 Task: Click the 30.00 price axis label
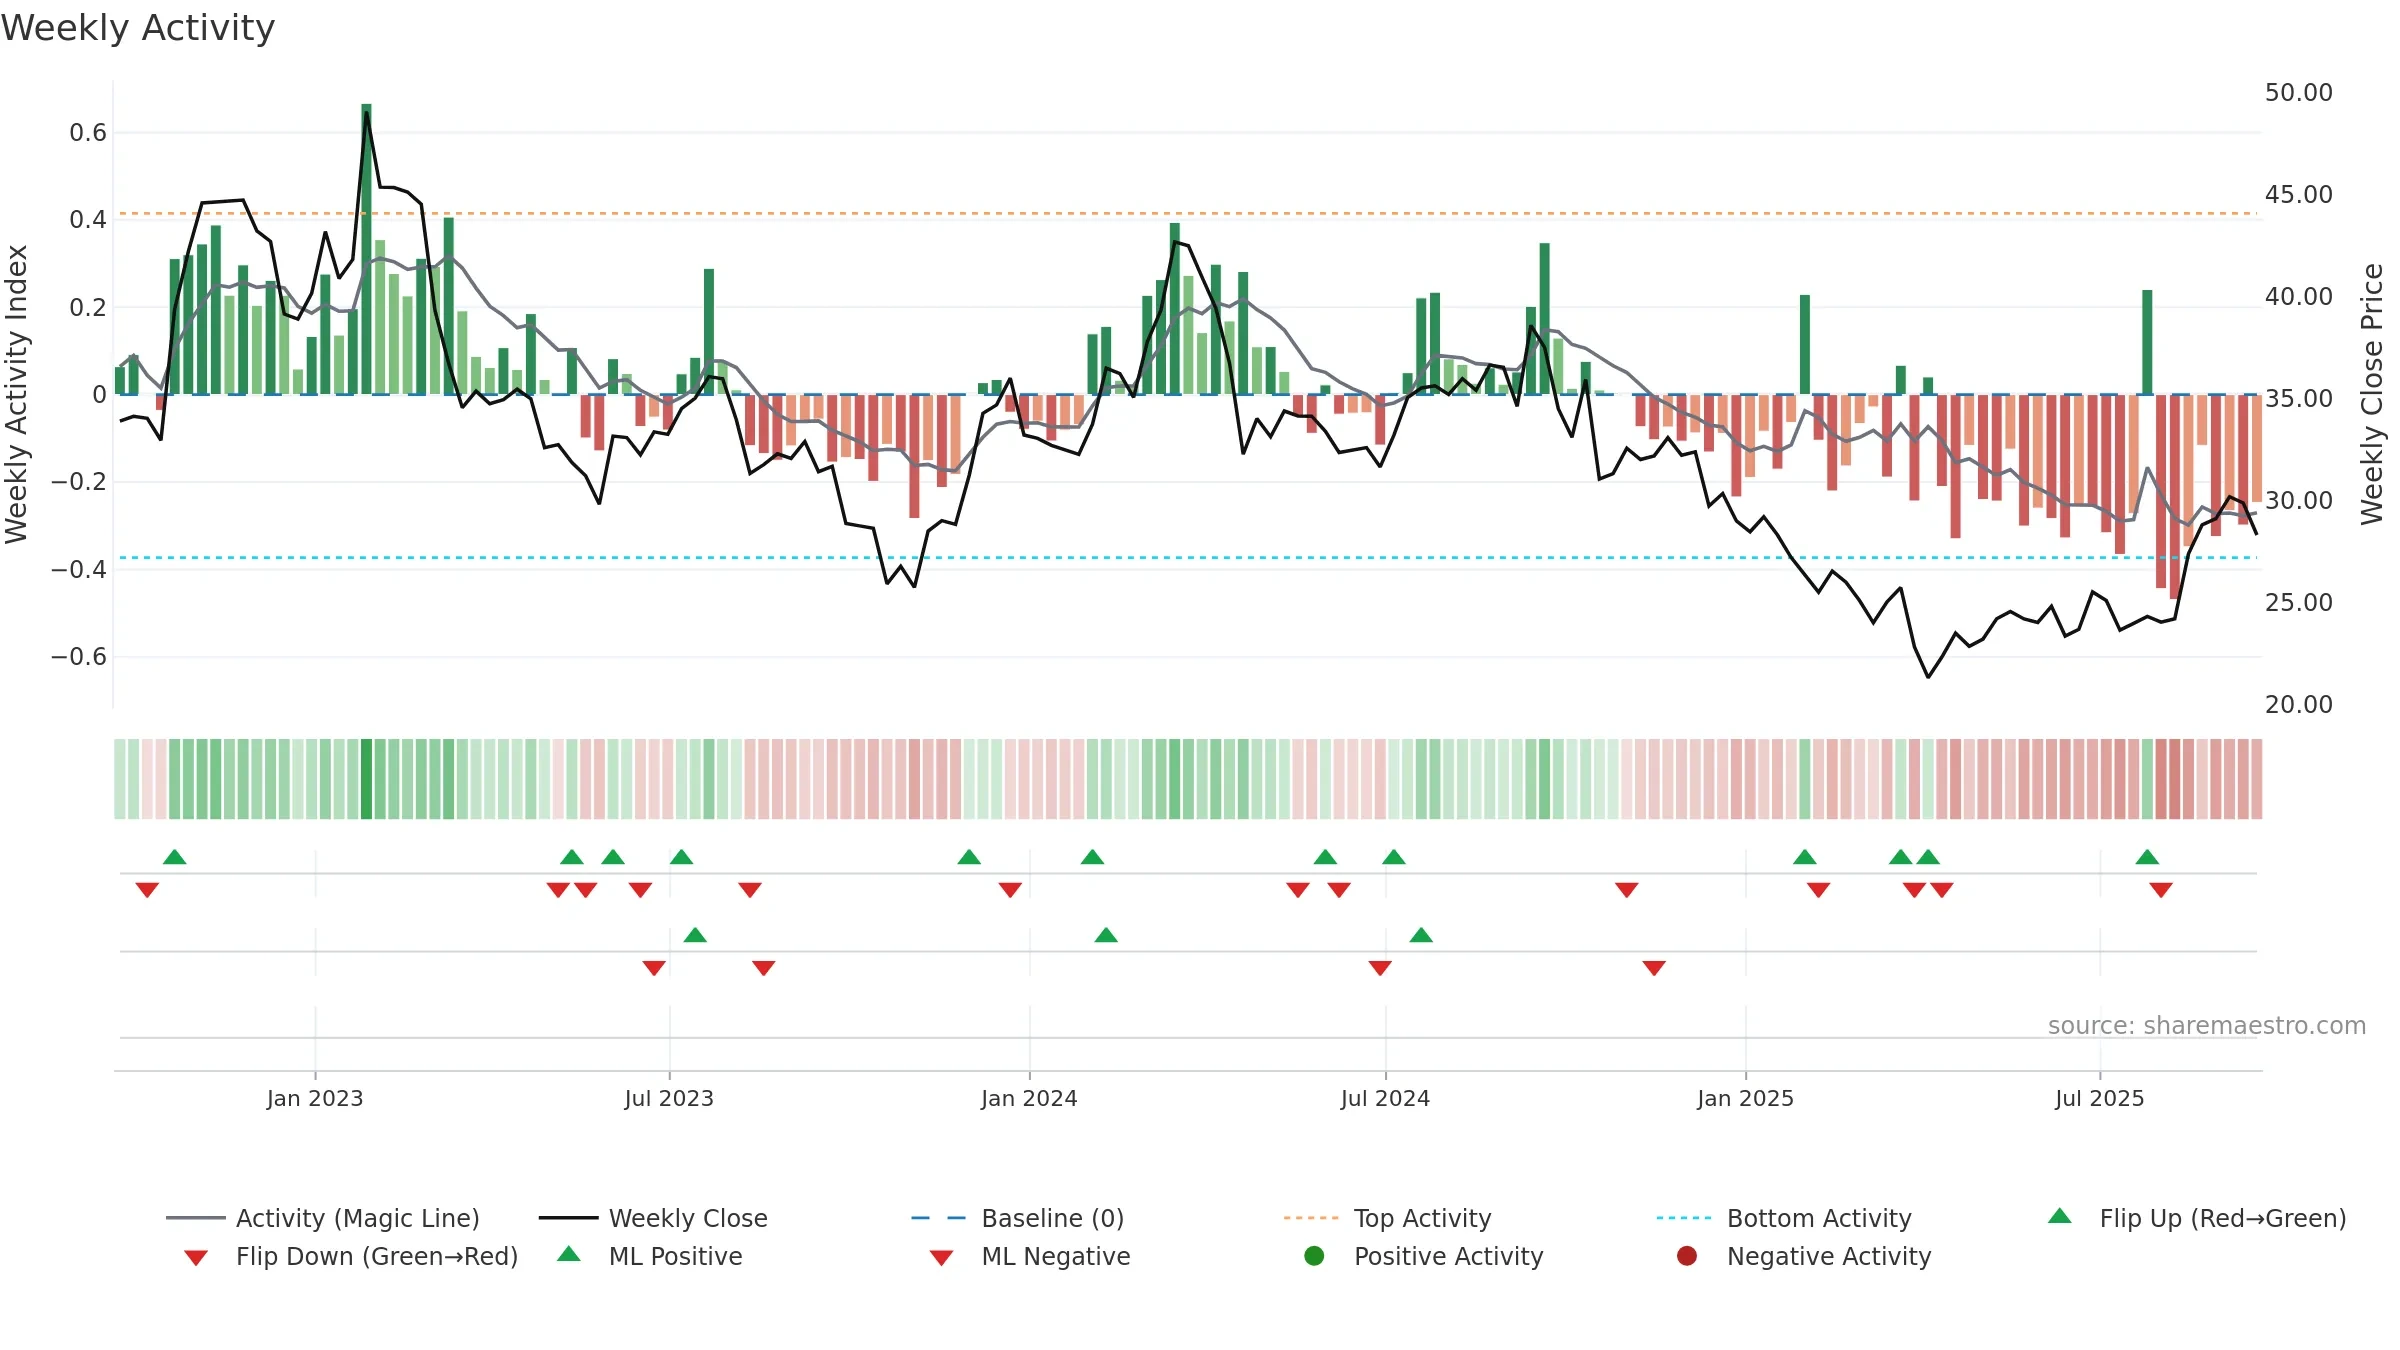(2298, 500)
